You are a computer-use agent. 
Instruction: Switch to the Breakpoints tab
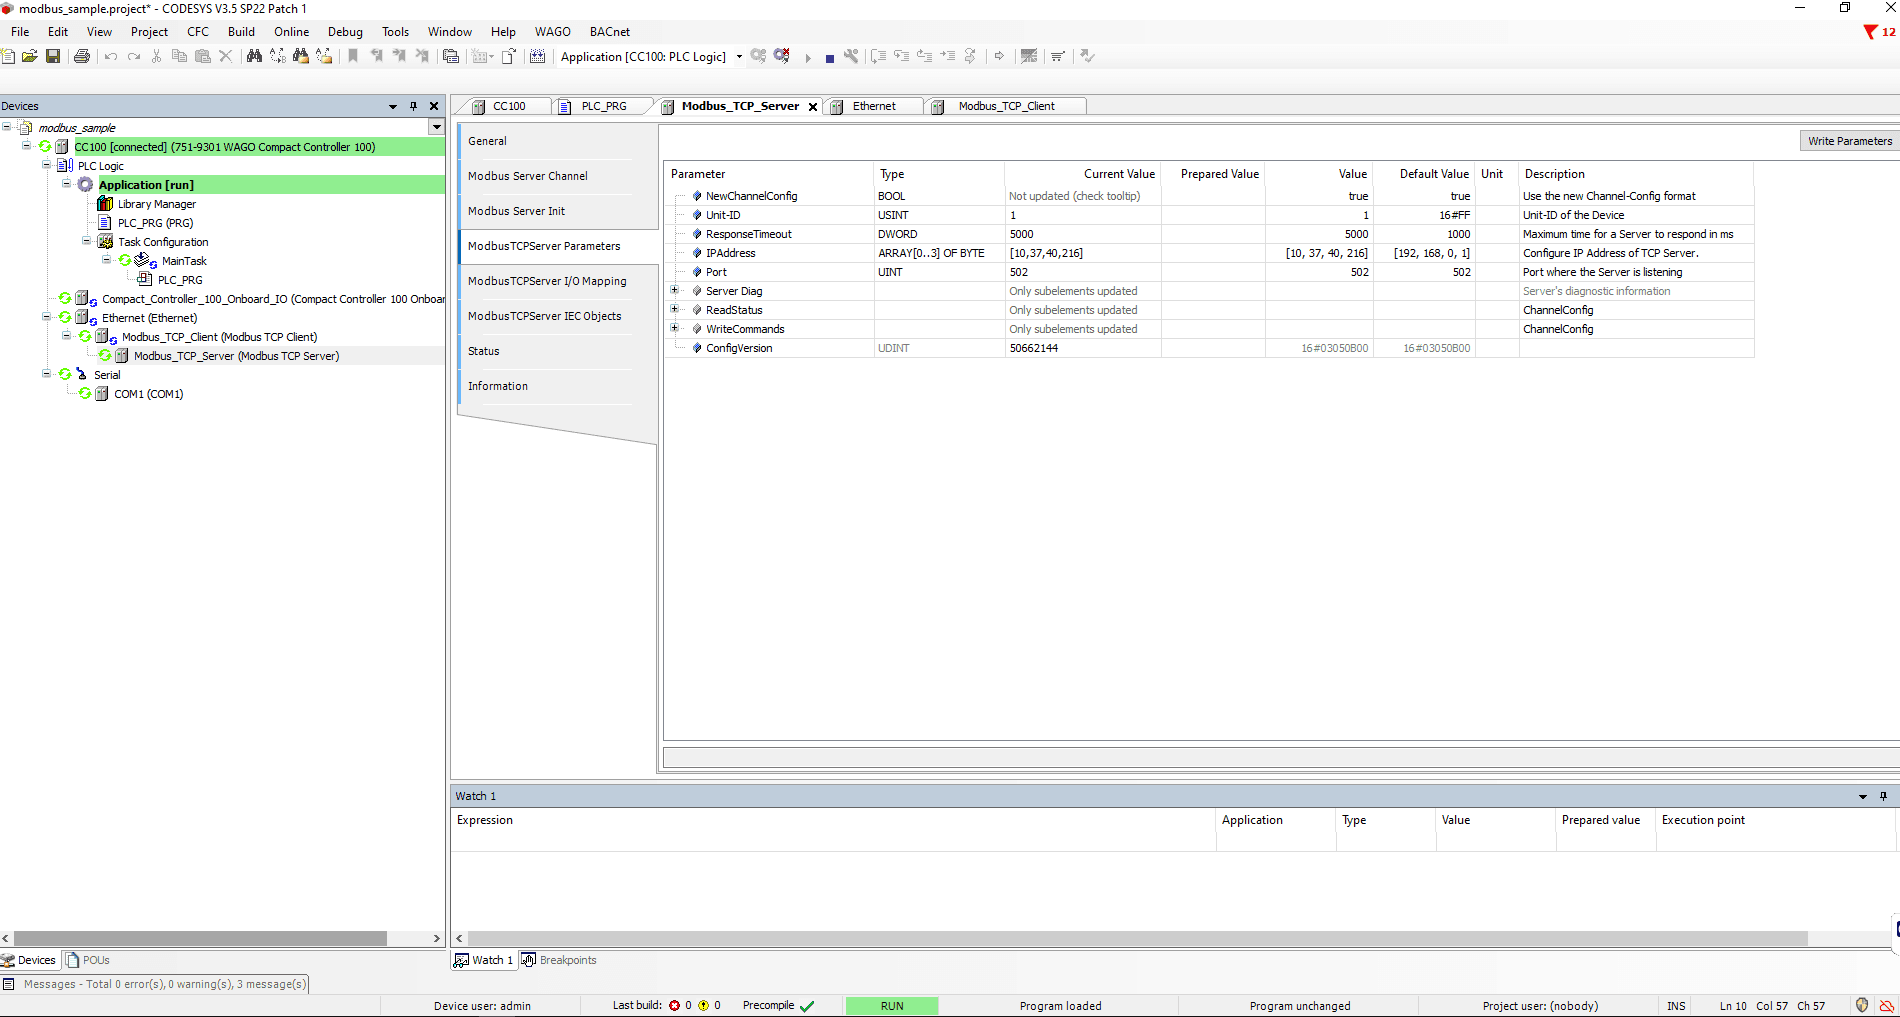coord(559,960)
